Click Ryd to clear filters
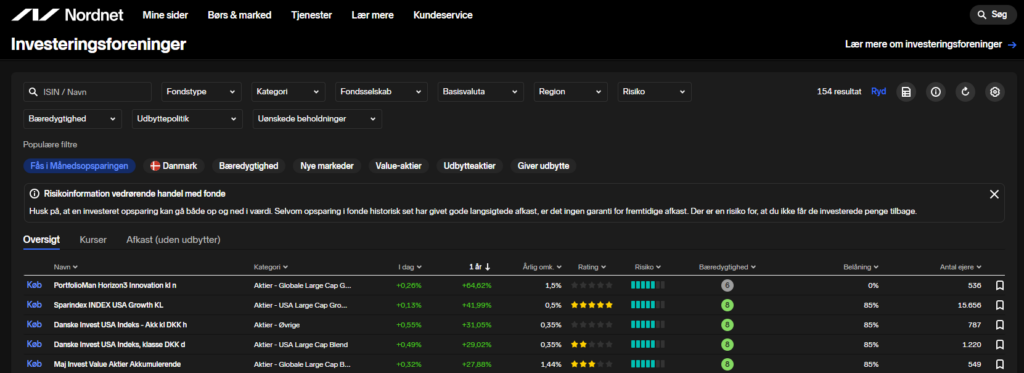The image size is (1024, 373). click(878, 92)
